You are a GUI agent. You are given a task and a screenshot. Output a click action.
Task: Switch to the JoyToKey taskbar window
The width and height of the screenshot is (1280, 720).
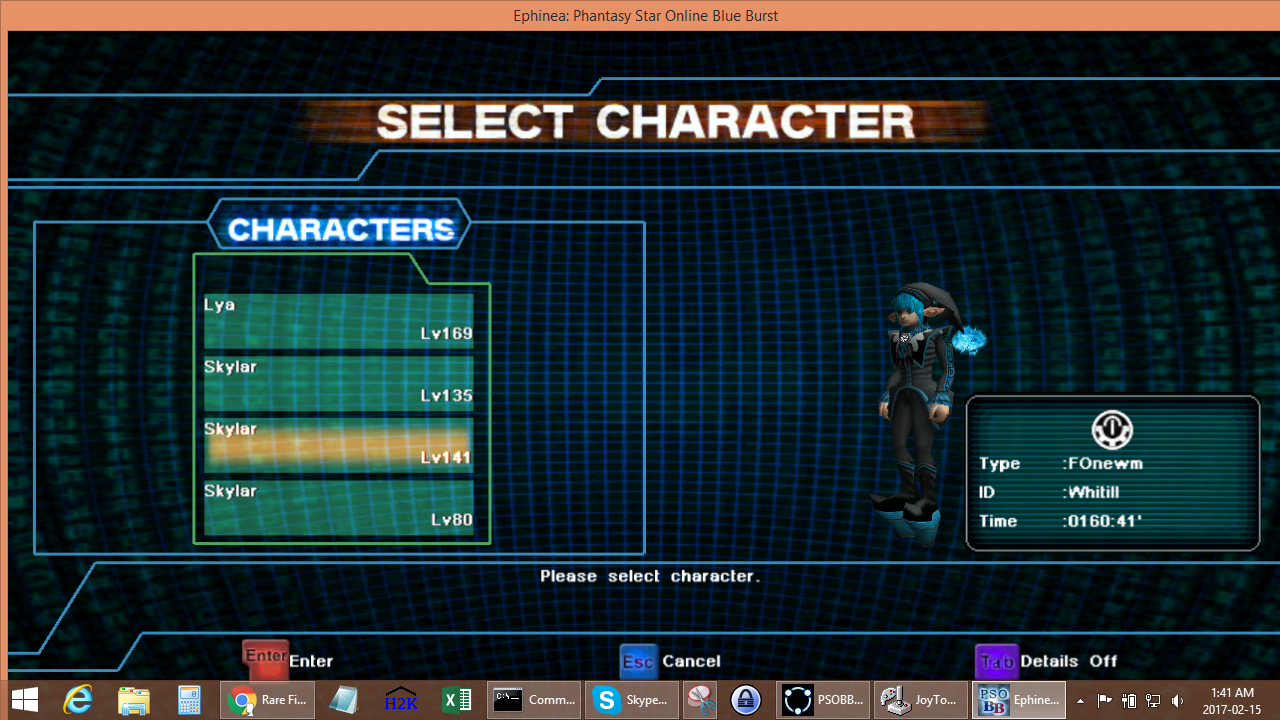click(920, 700)
